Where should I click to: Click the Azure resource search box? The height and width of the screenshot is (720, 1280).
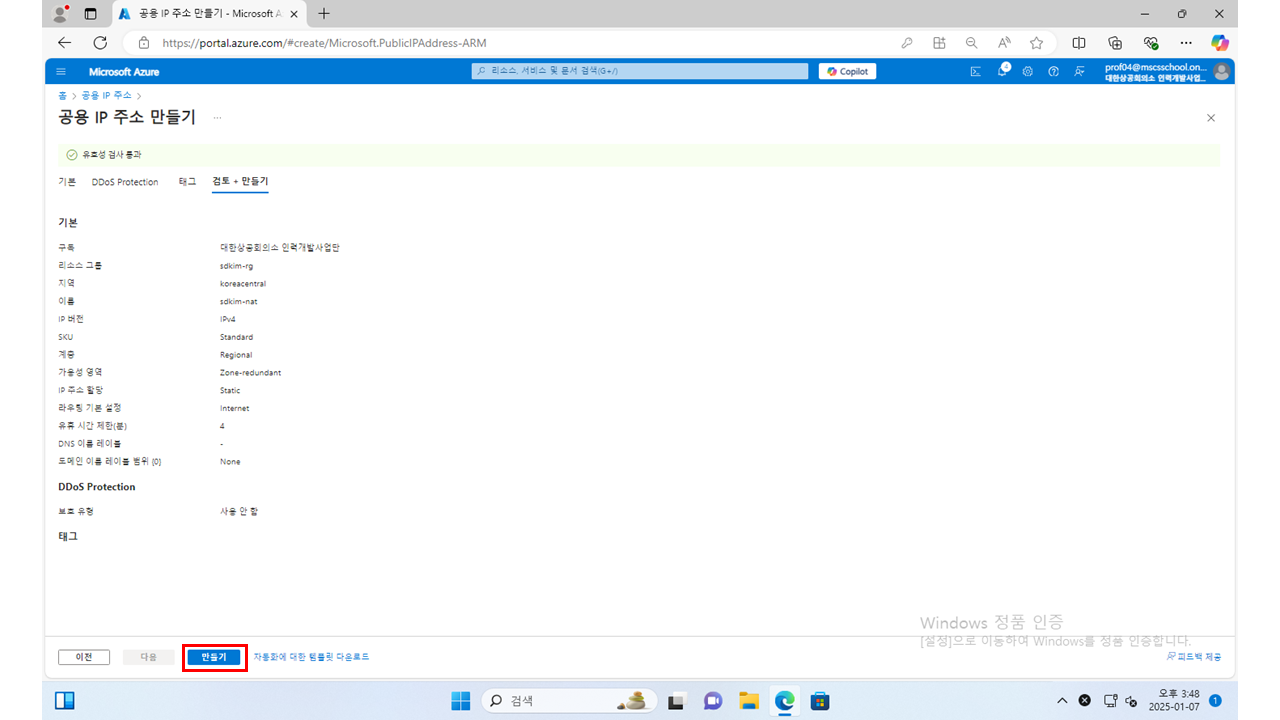pos(640,71)
